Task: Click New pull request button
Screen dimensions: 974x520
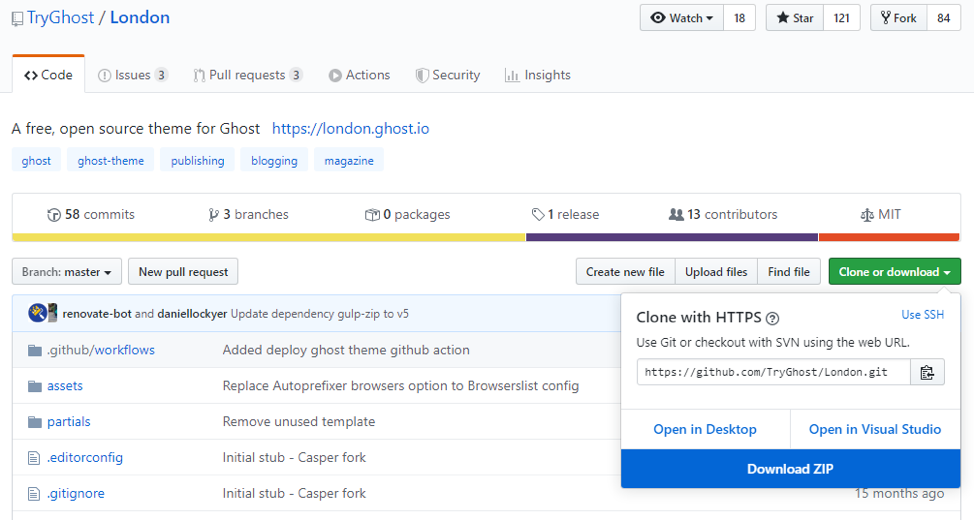Action: point(183,272)
